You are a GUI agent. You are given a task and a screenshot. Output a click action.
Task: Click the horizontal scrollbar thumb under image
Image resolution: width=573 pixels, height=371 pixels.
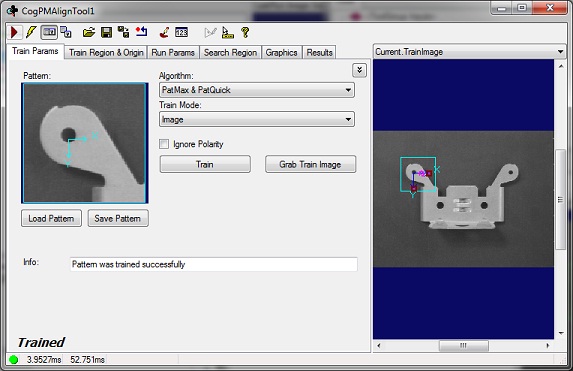(x=463, y=345)
